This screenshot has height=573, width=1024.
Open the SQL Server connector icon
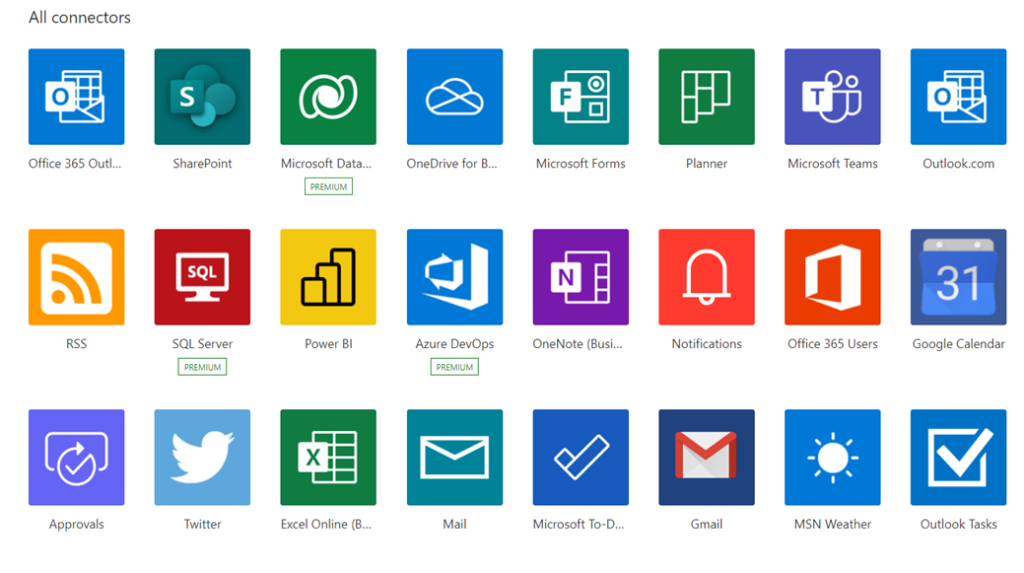(x=202, y=277)
